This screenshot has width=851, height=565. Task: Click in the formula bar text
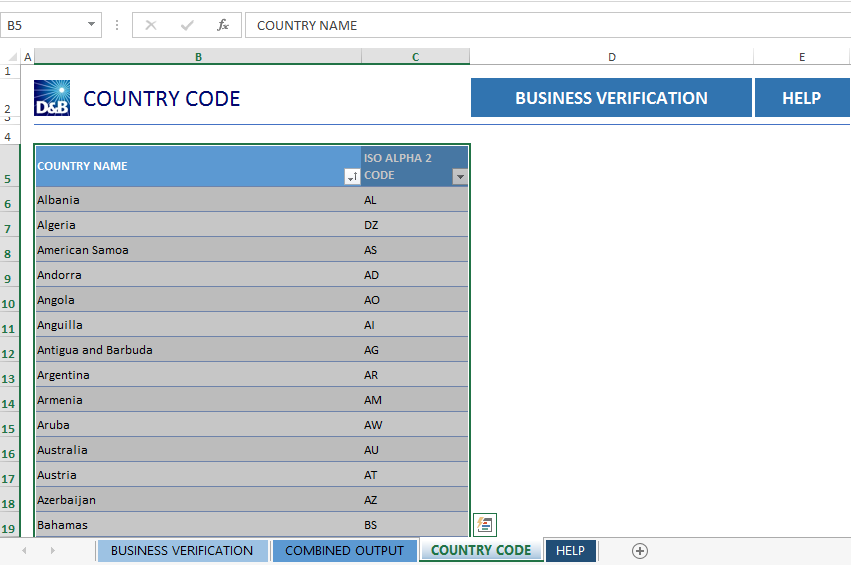pos(548,26)
